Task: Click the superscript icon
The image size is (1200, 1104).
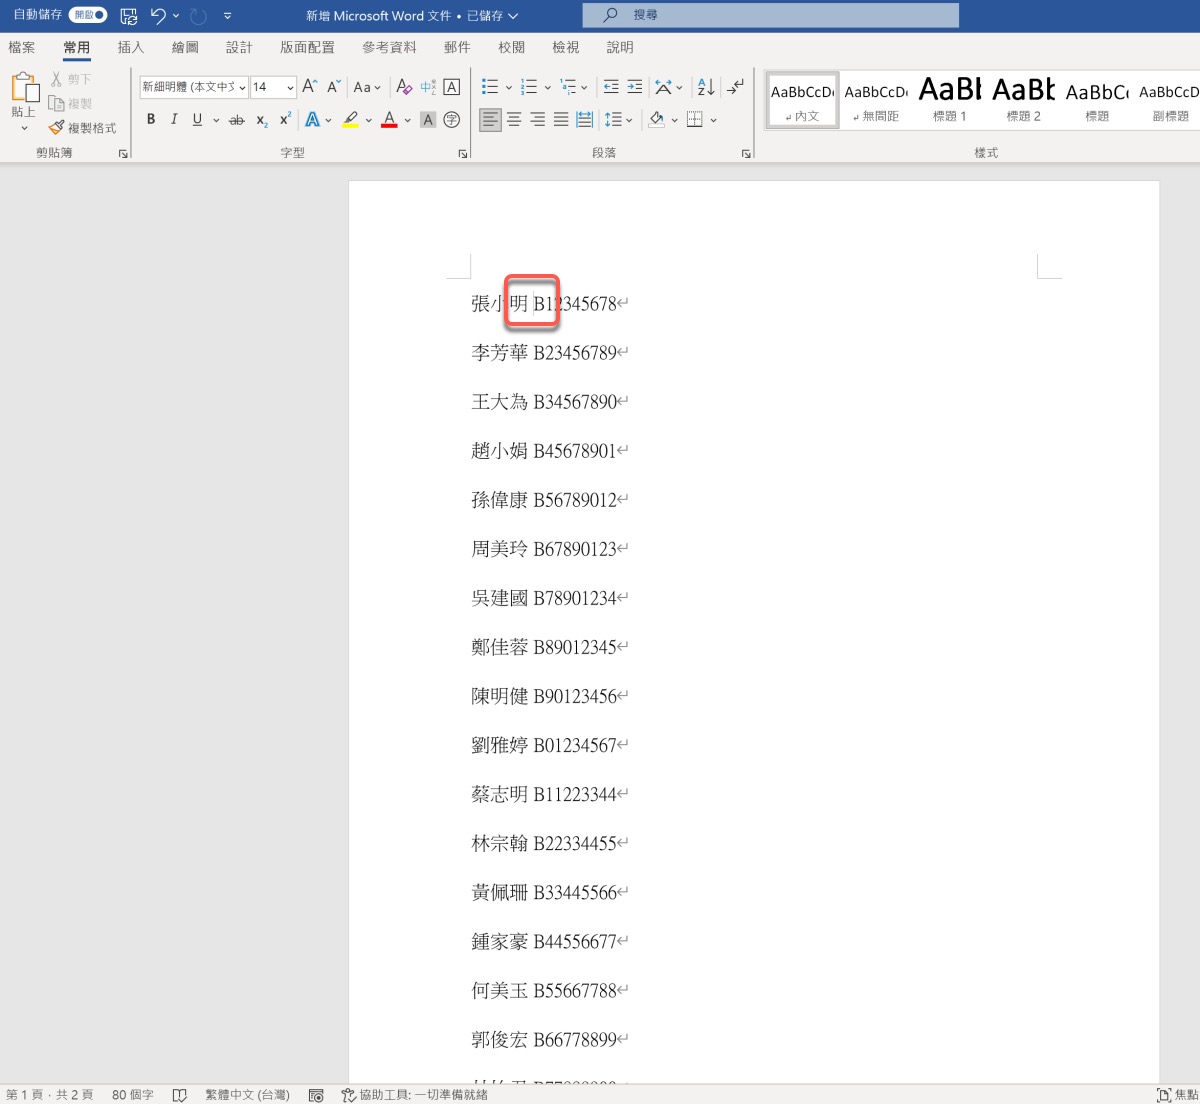Action: [x=285, y=120]
